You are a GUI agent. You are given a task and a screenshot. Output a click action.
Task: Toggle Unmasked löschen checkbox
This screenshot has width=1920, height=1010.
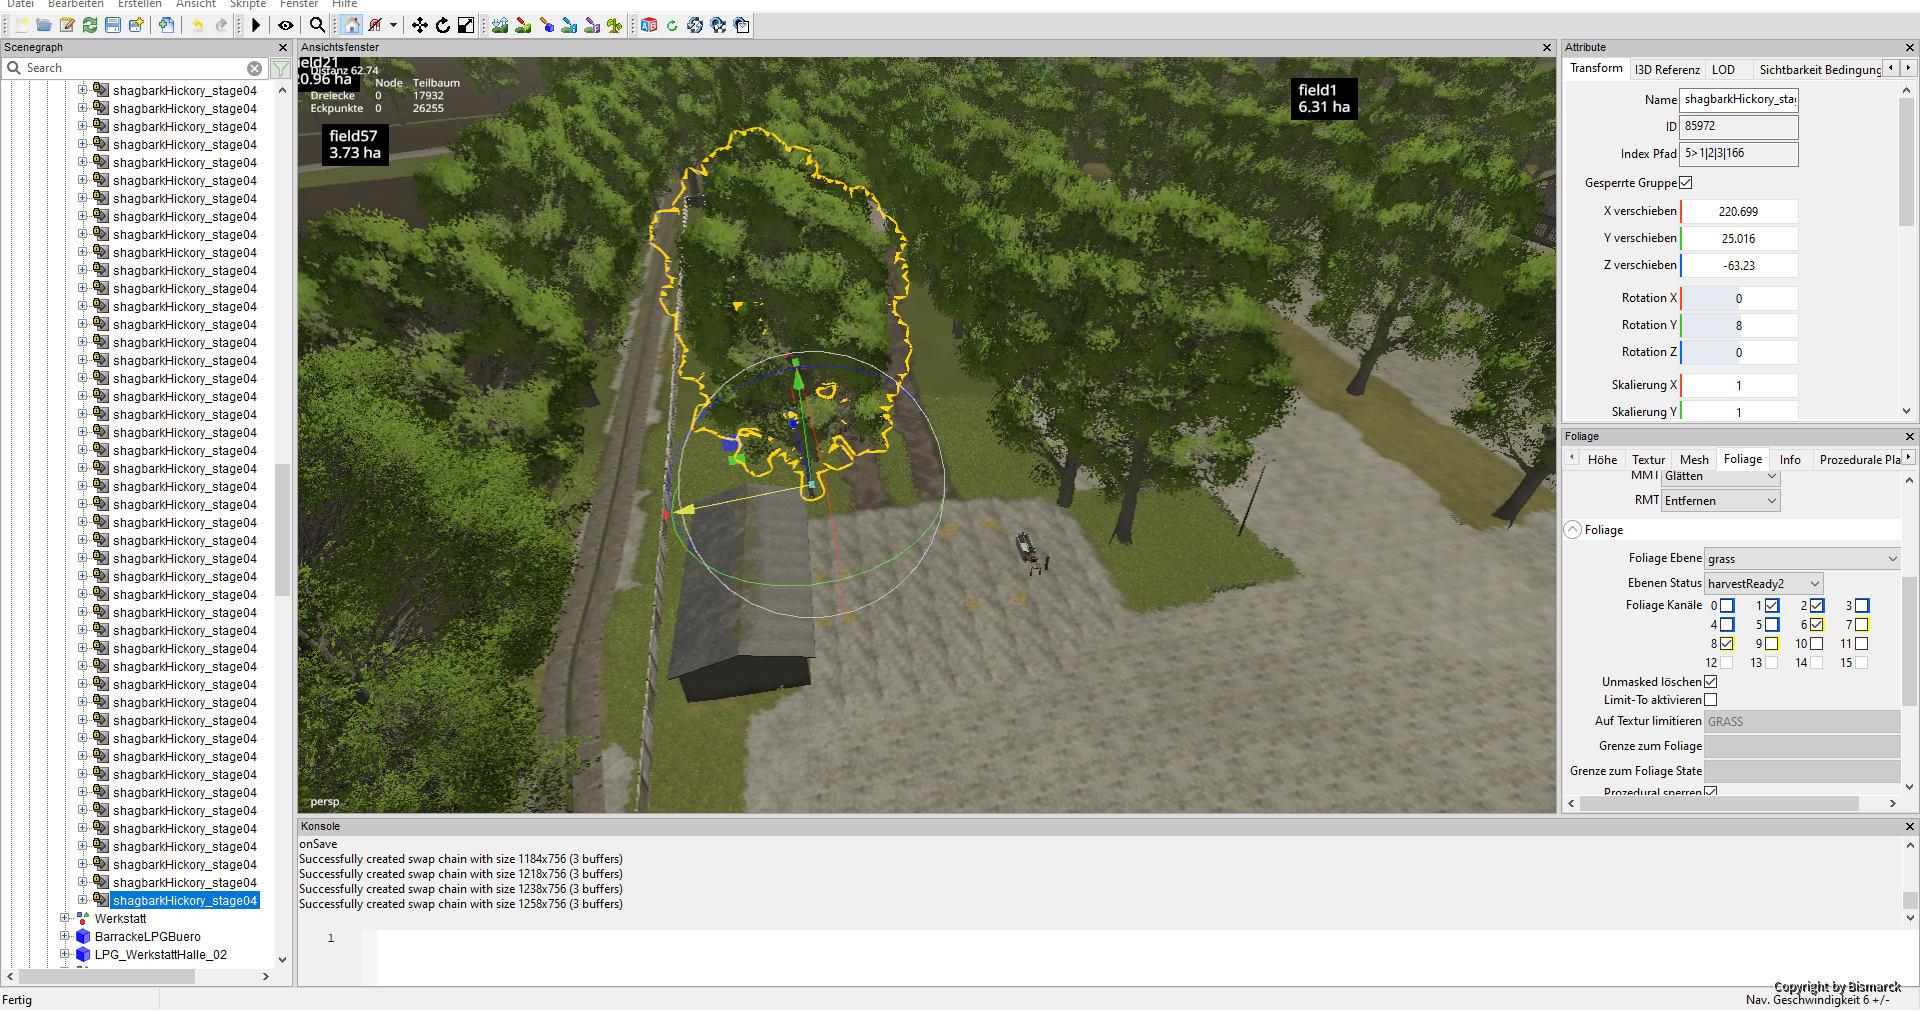(1711, 682)
